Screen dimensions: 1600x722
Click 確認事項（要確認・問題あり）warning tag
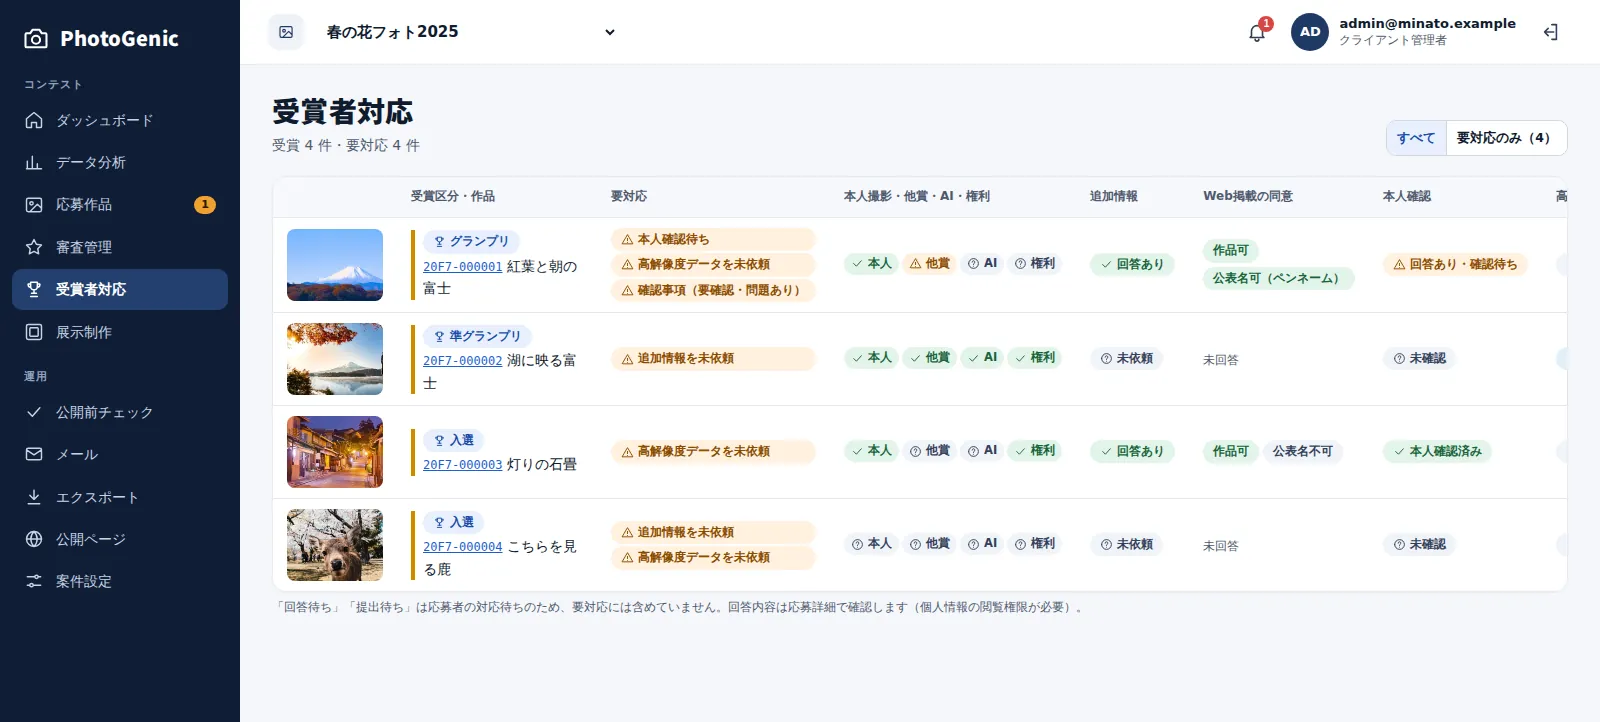(713, 290)
